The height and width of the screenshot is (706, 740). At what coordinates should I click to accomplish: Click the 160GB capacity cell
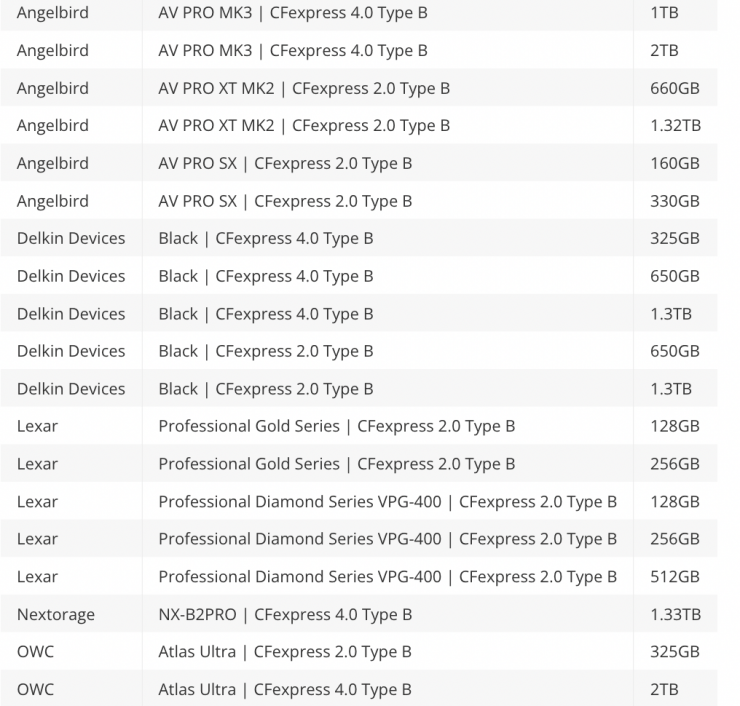click(674, 163)
